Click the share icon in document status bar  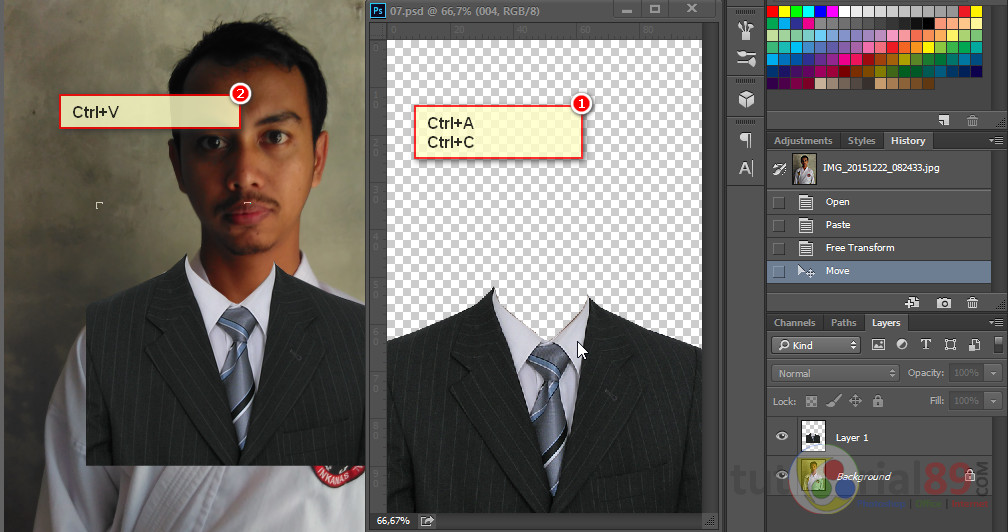point(427,520)
